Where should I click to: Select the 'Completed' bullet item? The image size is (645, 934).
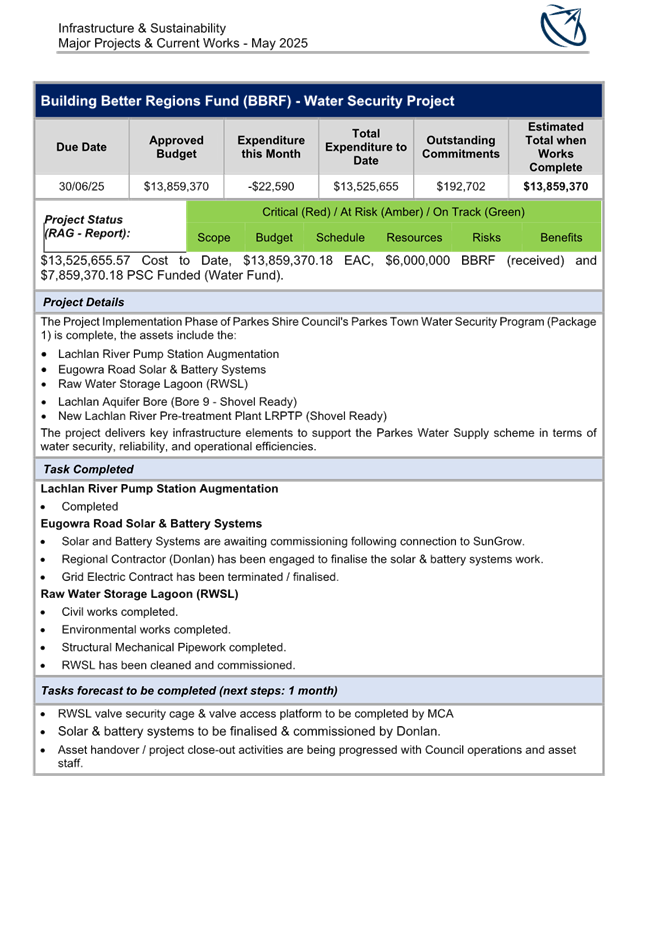(x=89, y=507)
